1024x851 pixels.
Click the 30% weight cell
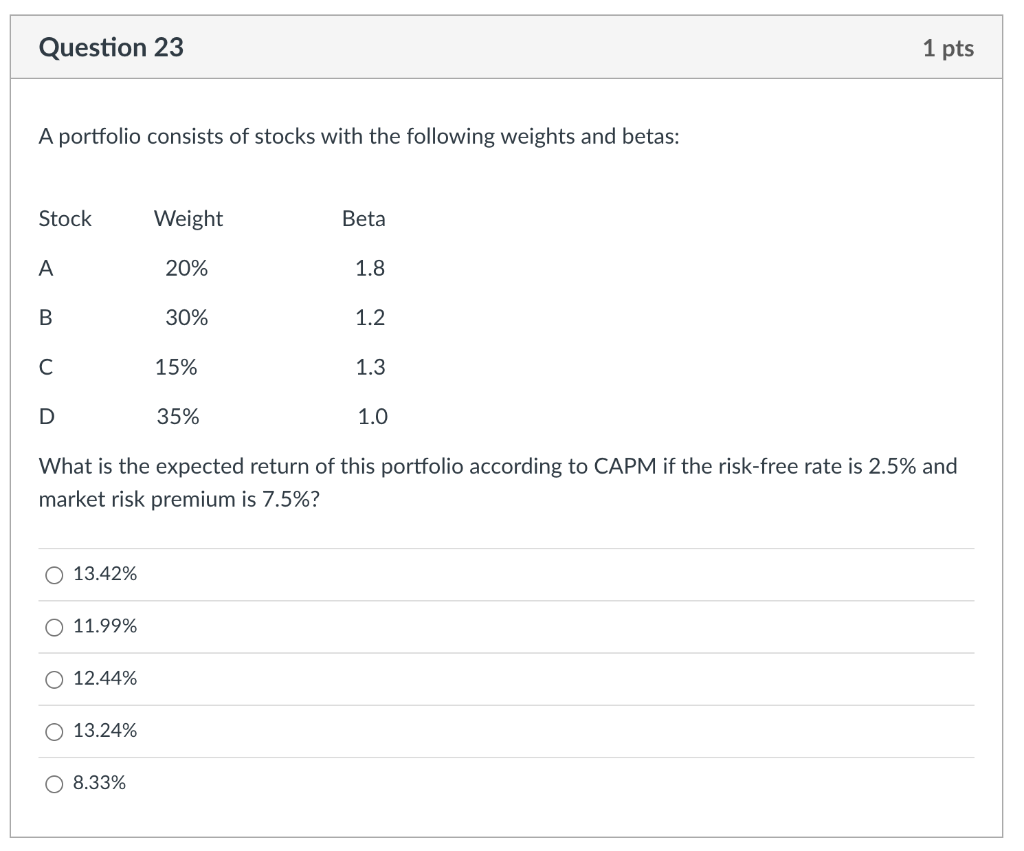tap(187, 318)
